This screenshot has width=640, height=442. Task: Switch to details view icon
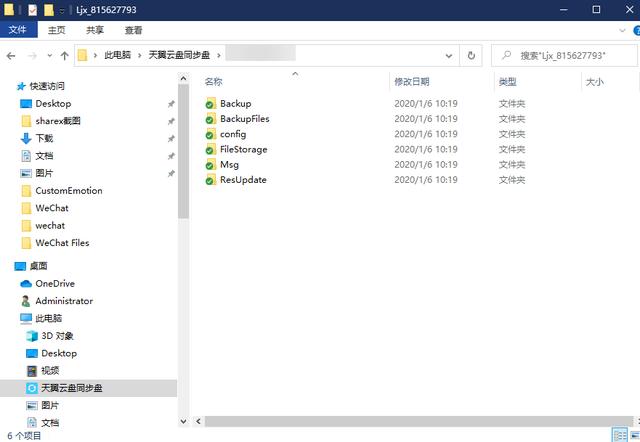tap(620, 435)
